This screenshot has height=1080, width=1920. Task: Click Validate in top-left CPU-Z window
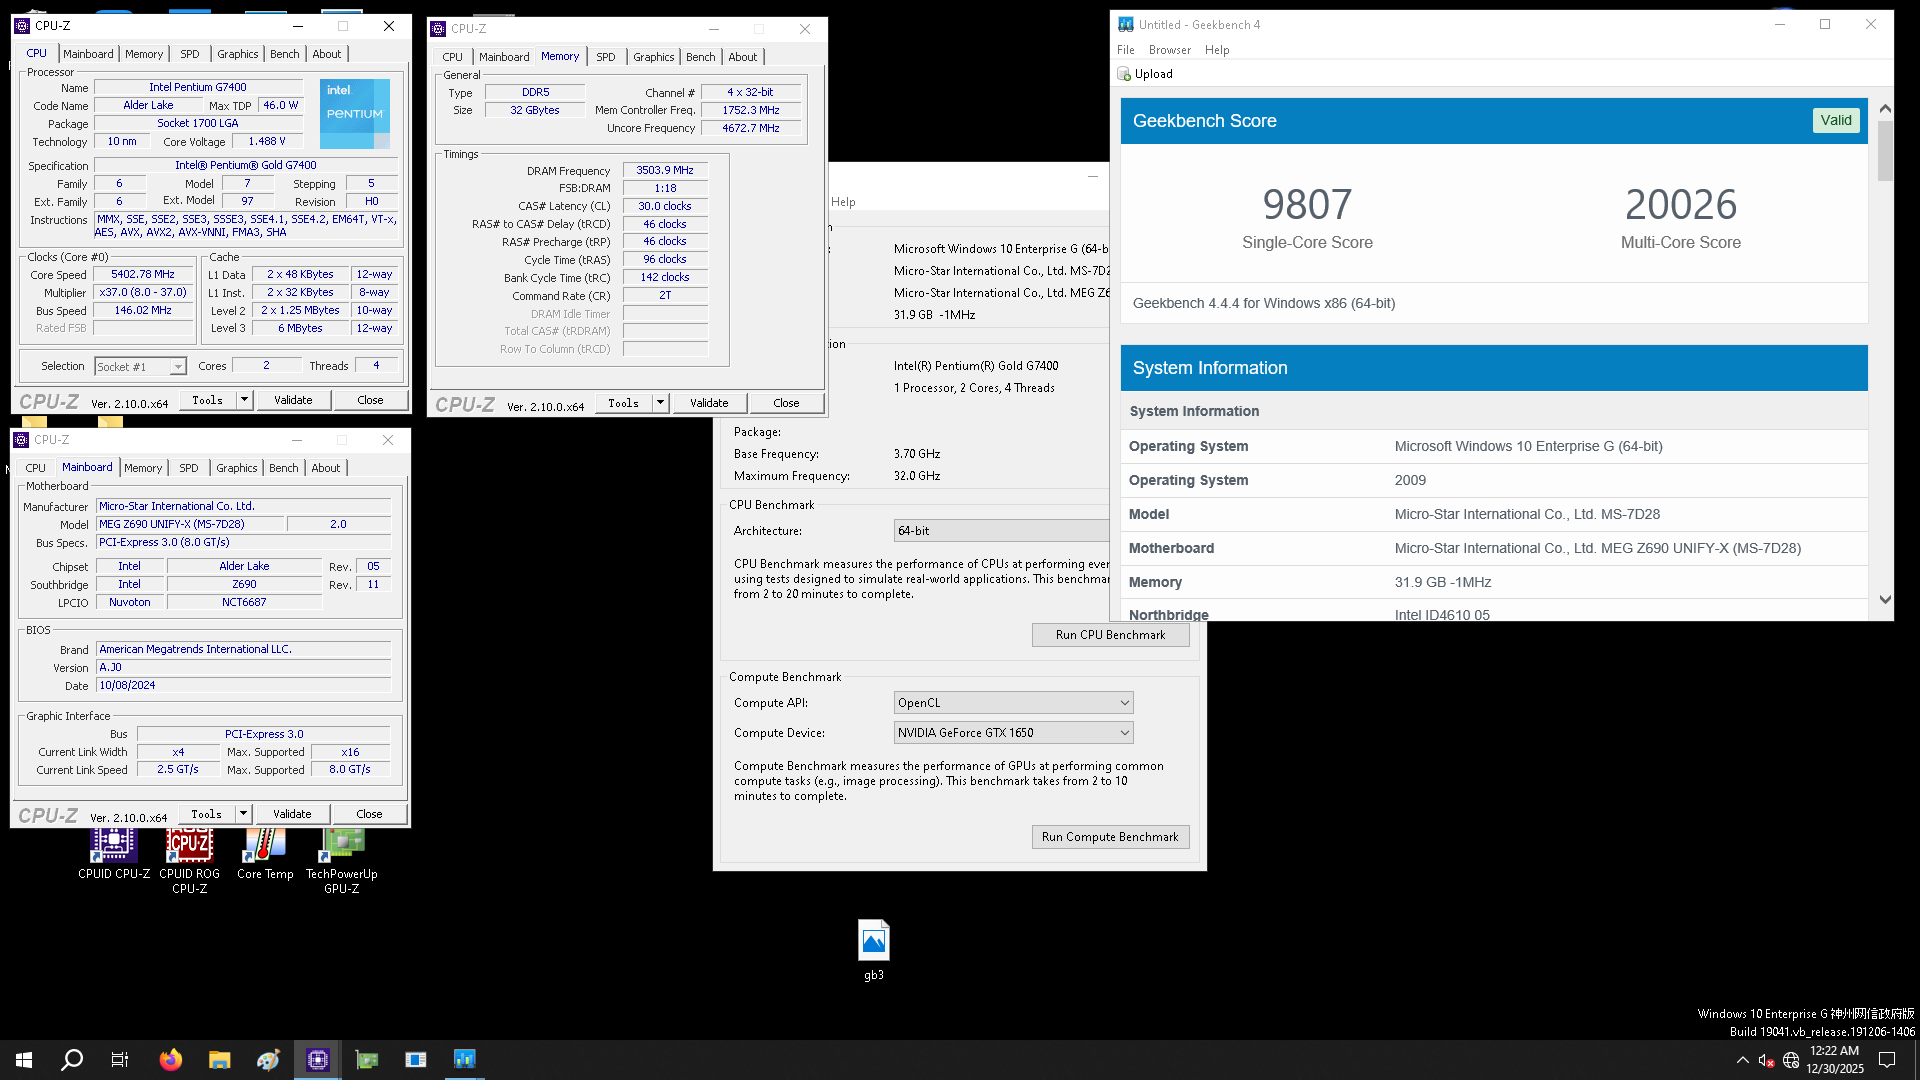(x=293, y=400)
